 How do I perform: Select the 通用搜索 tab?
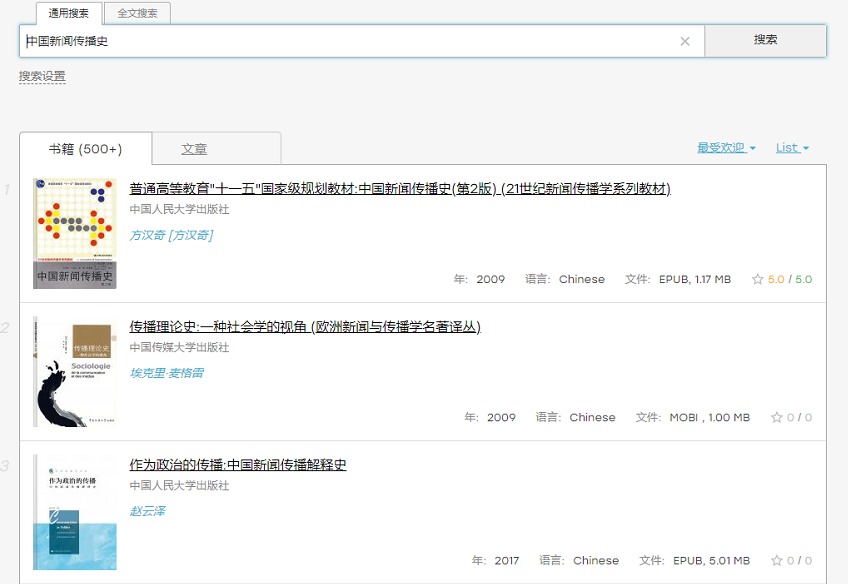tap(69, 13)
